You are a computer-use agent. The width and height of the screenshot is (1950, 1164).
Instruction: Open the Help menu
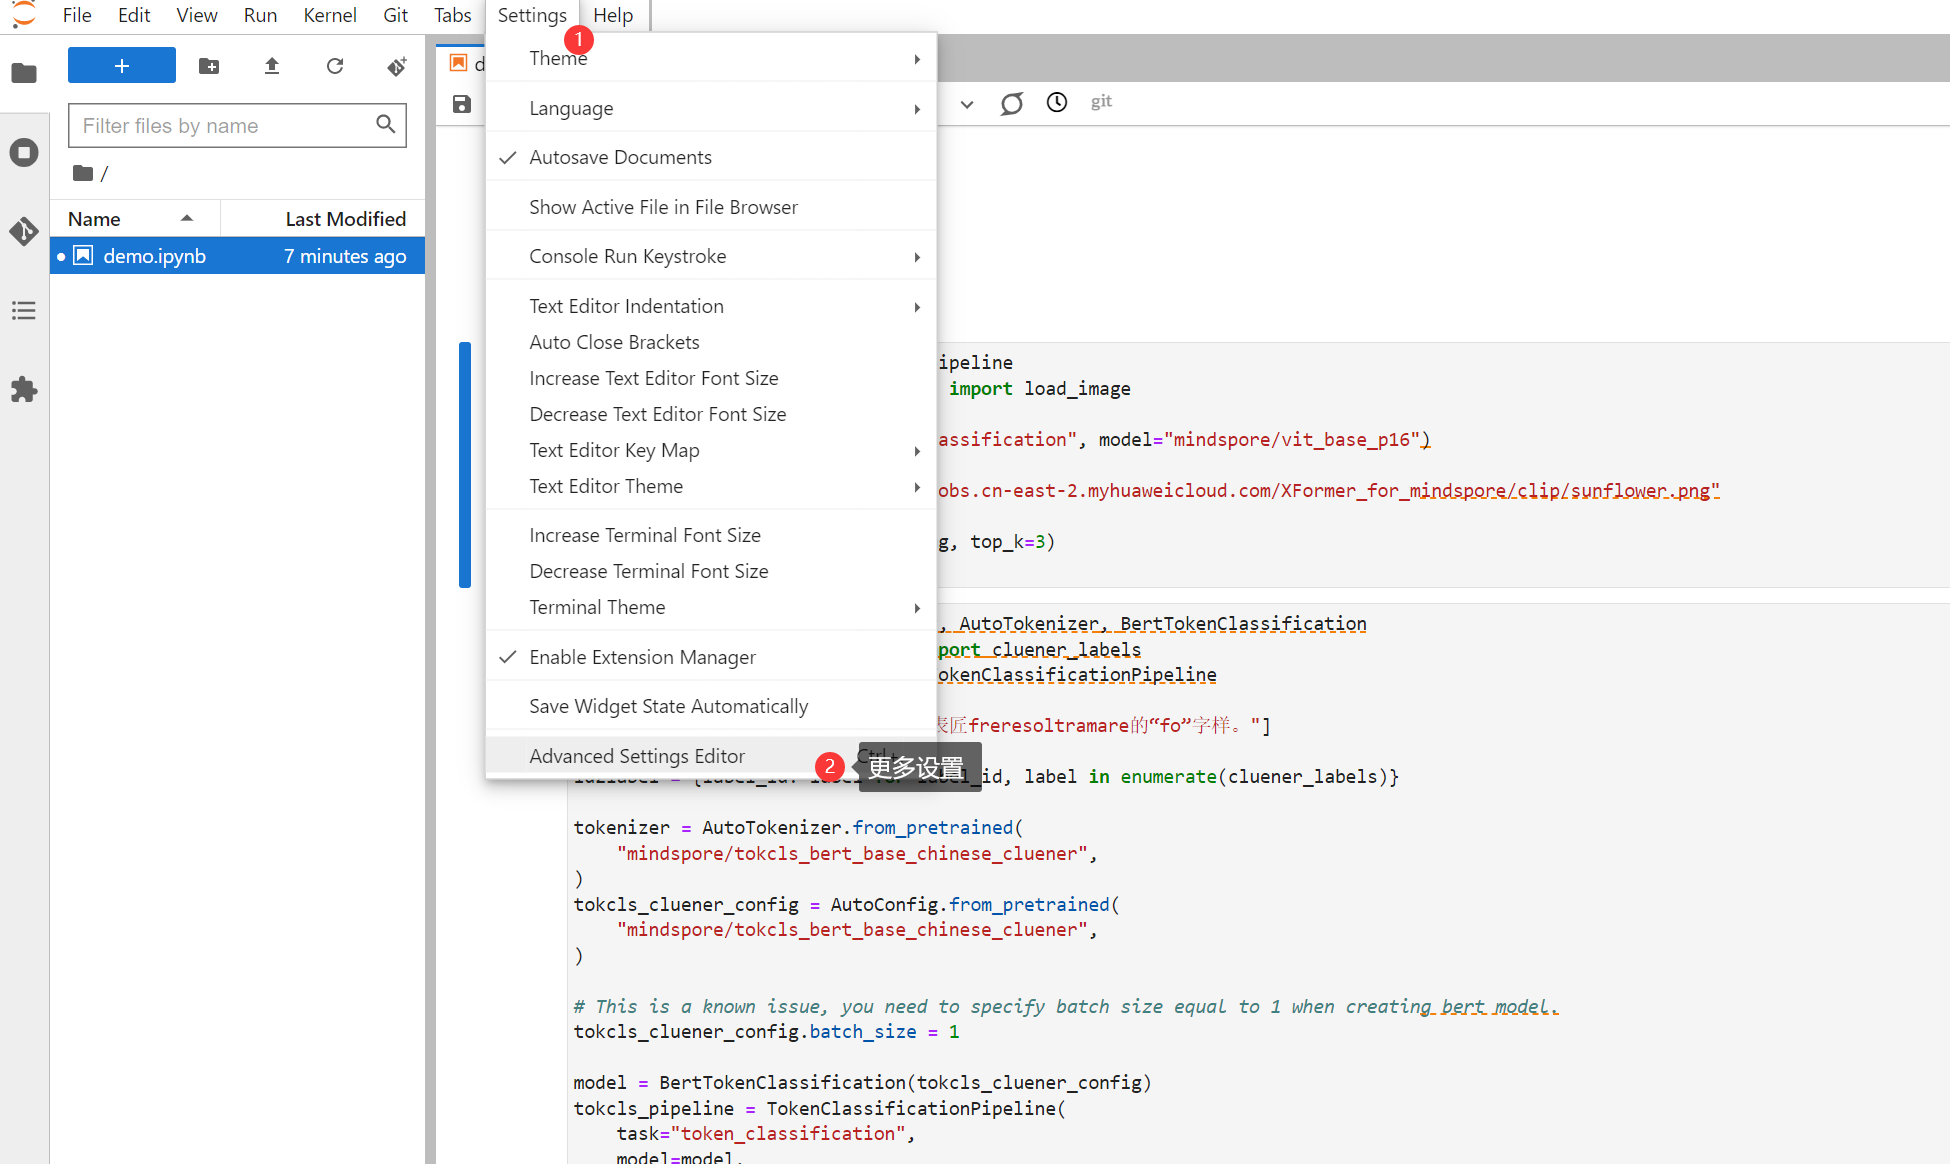pos(613,15)
